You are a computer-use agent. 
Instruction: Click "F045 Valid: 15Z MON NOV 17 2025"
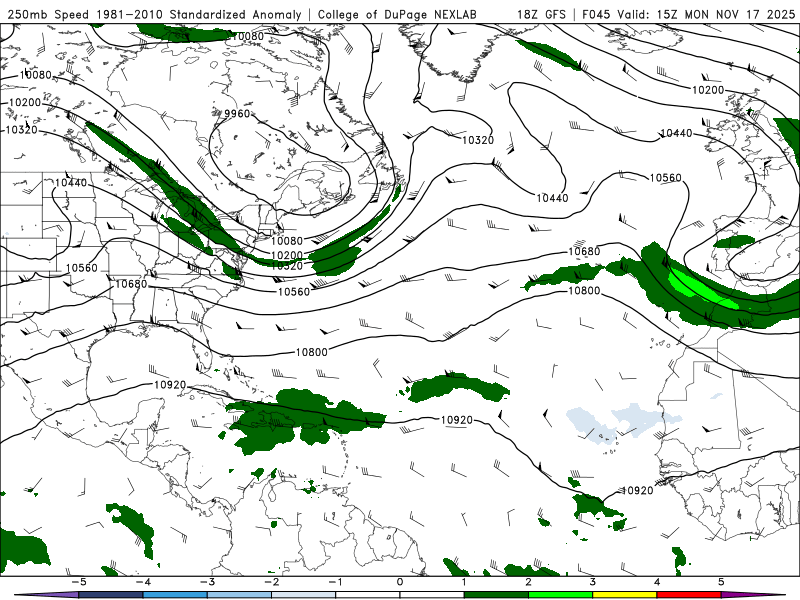688,14
